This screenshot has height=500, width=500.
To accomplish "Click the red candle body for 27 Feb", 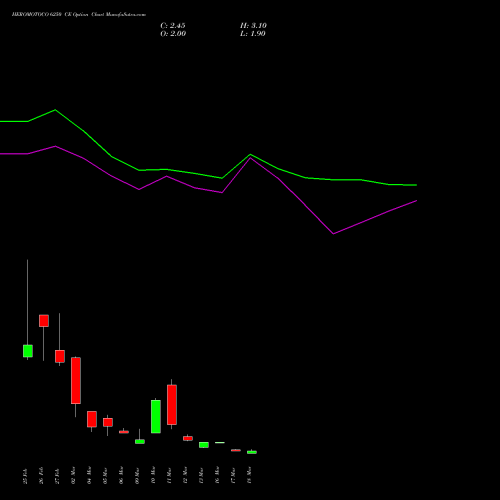I will coord(60,356).
